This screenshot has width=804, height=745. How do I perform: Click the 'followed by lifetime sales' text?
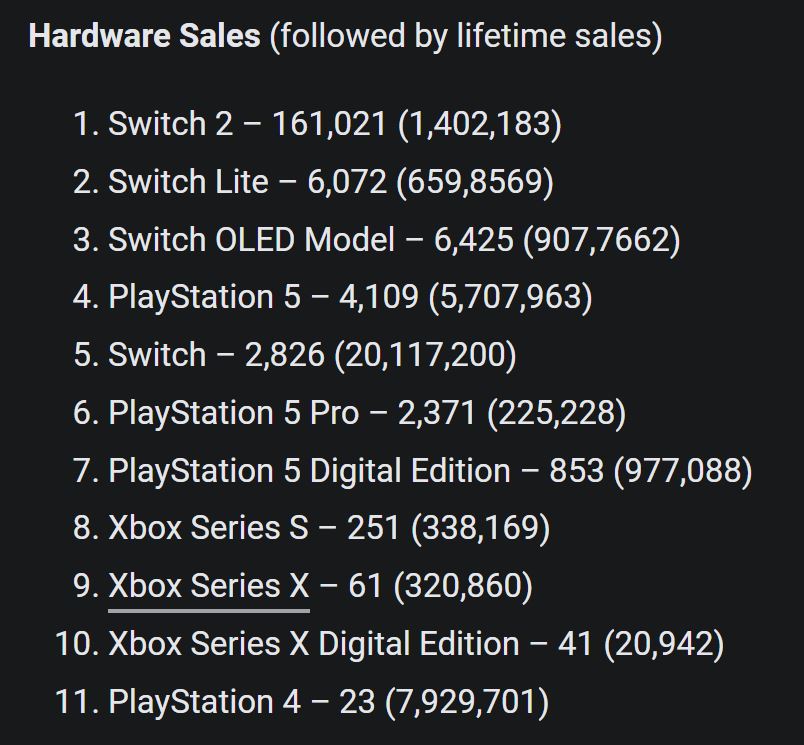tap(466, 36)
